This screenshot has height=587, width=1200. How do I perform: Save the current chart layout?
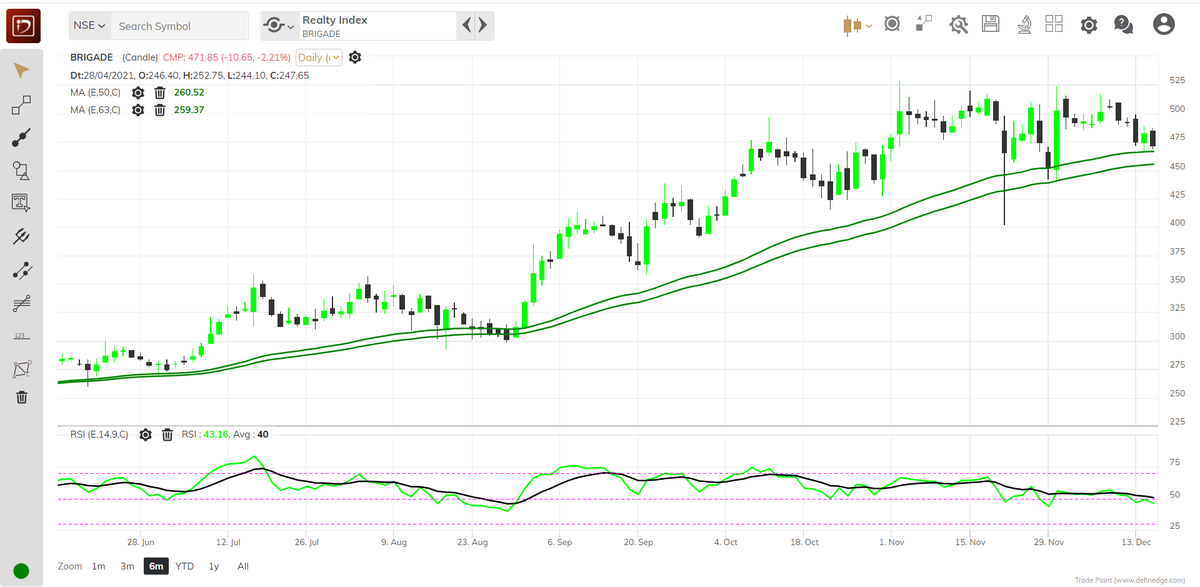click(x=990, y=24)
